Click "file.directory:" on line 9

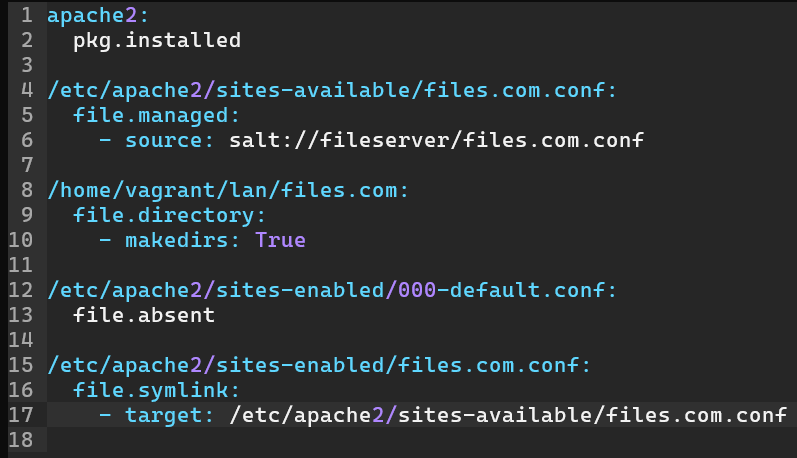(x=170, y=215)
